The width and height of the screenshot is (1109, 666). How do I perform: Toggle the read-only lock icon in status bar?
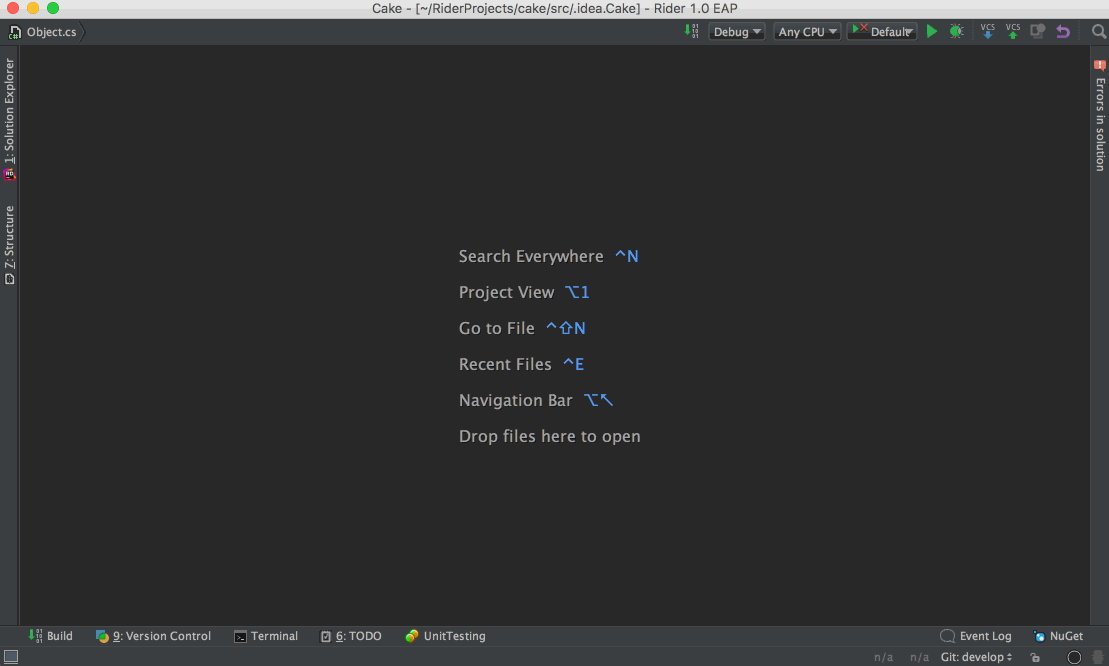pyautogui.click(x=1035, y=657)
